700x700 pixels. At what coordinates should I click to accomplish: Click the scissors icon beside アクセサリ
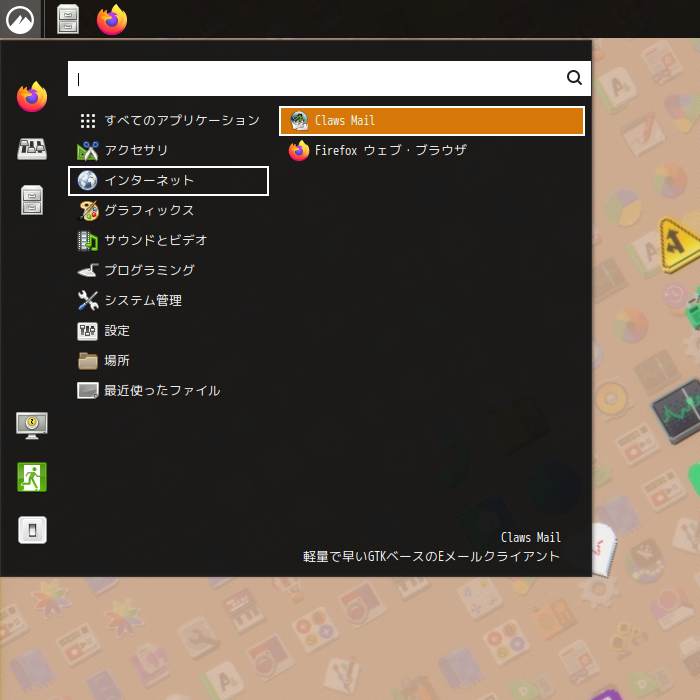[88, 151]
